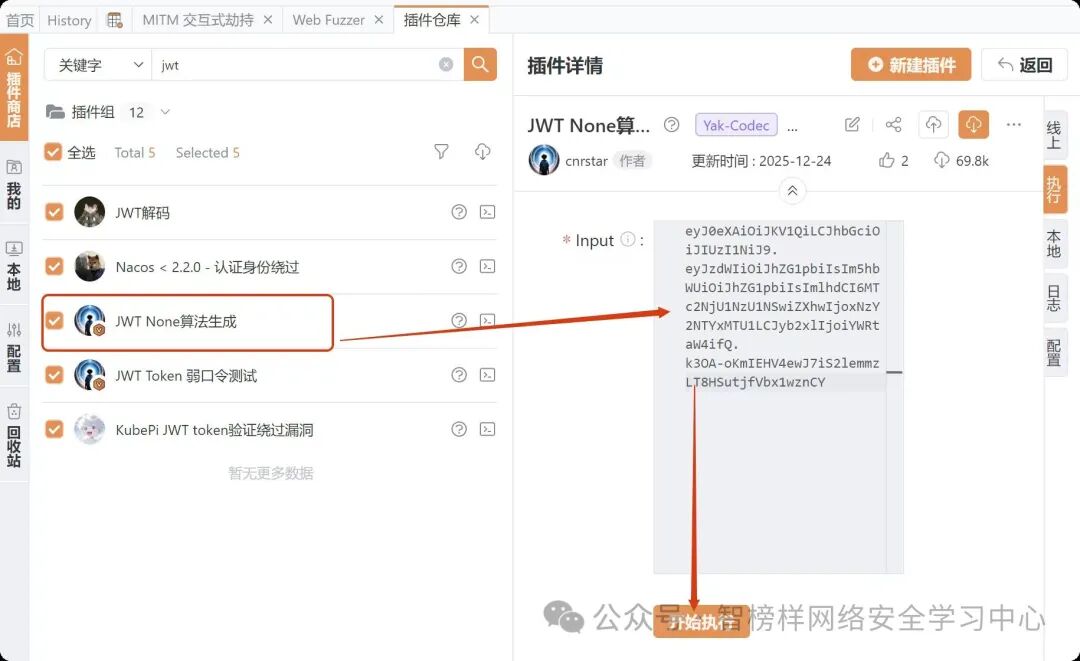Select the 线上 right side tab

[x=1054, y=134]
